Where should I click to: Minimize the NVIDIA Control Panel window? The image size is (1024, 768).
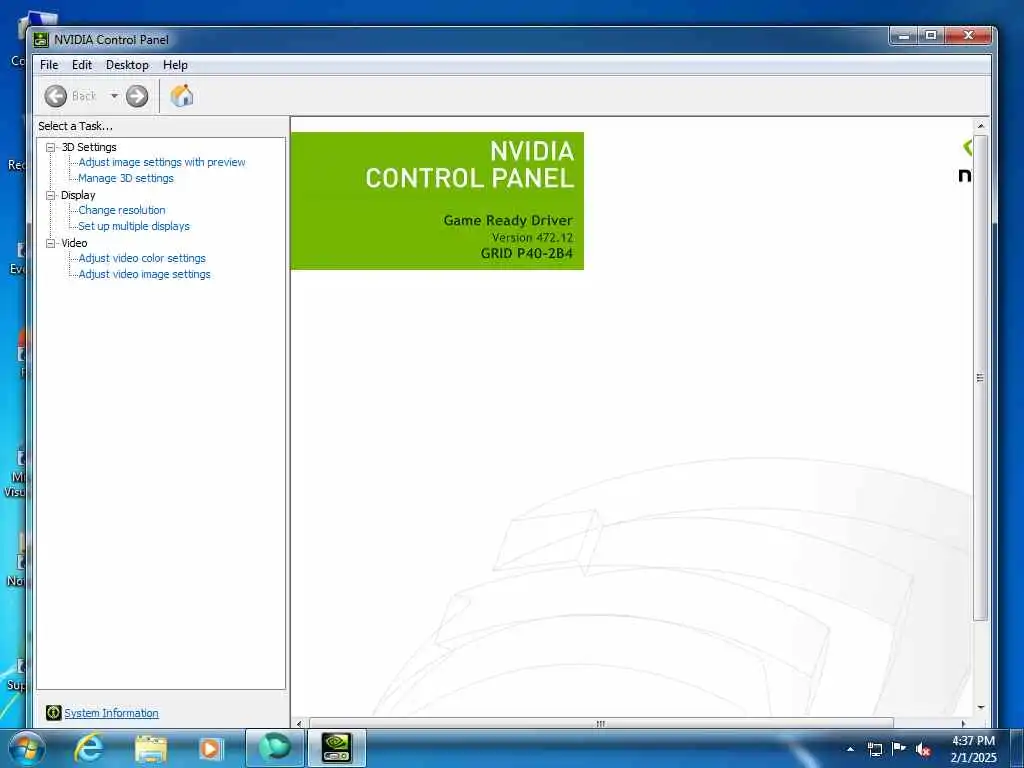click(x=904, y=36)
